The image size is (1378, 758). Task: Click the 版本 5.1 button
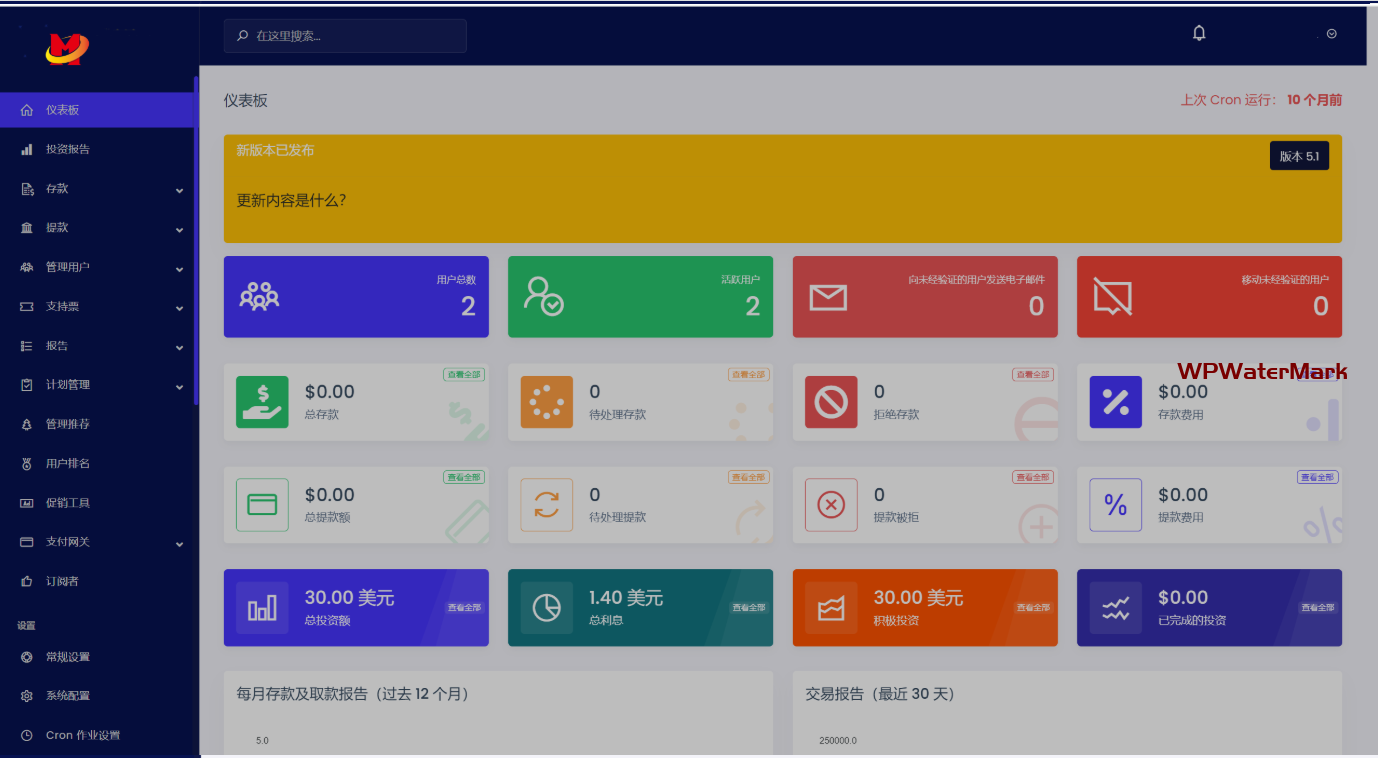point(1299,156)
